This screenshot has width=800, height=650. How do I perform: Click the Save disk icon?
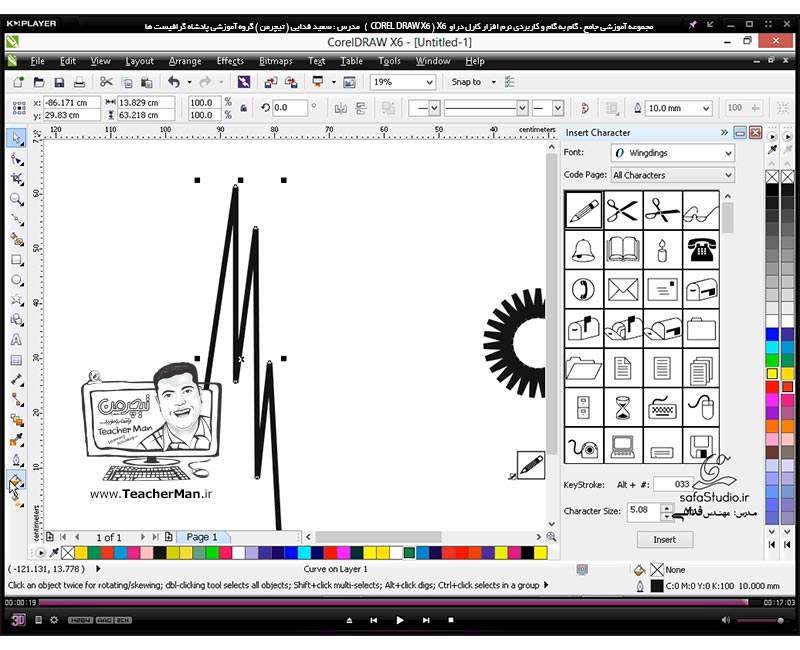(59, 82)
